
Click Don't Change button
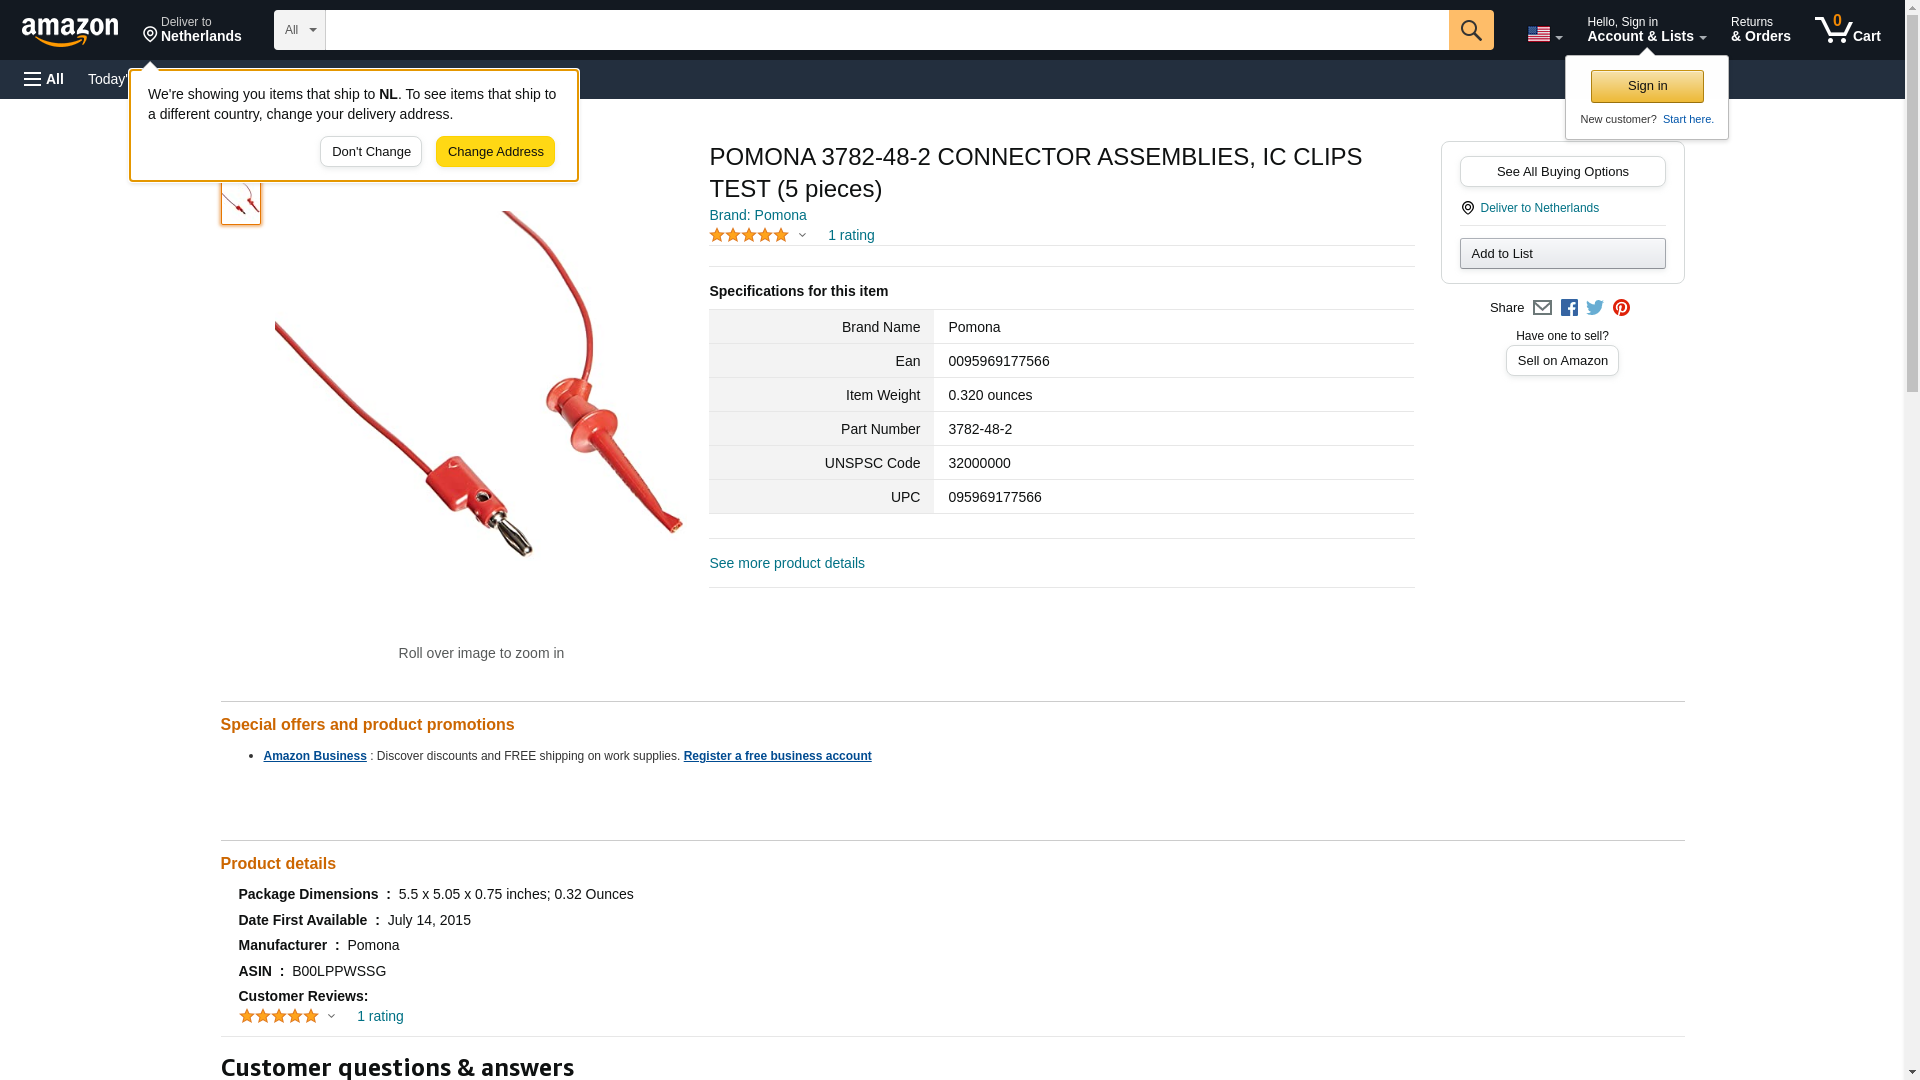click(x=371, y=152)
